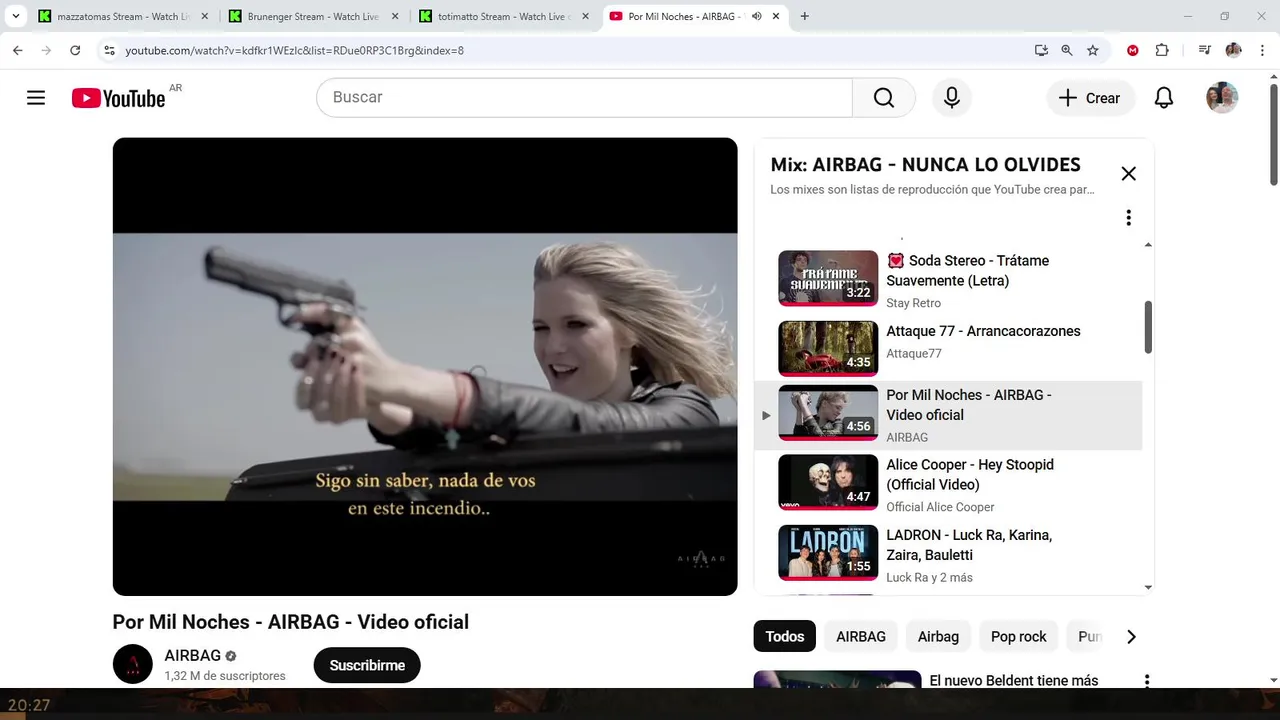This screenshot has width=1280, height=720.
Task: Select the Todos filter chip
Action: click(785, 636)
